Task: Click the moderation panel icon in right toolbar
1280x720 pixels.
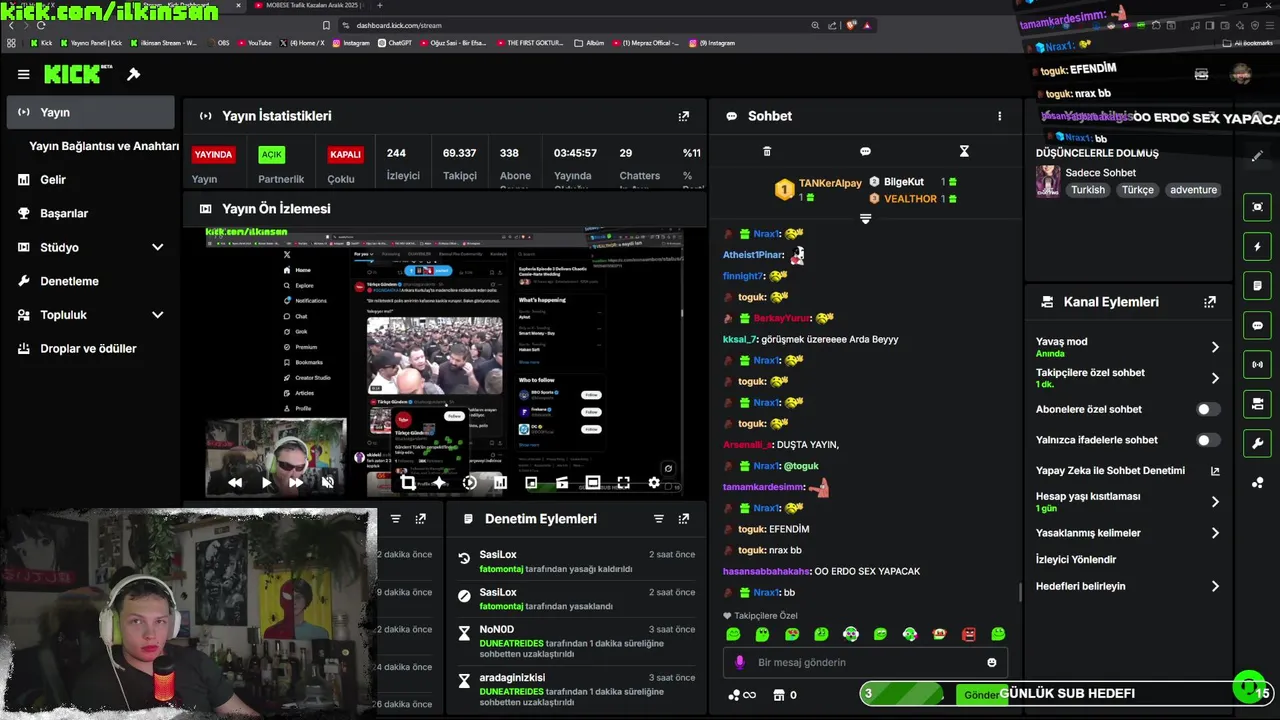Action: [x=1257, y=404]
